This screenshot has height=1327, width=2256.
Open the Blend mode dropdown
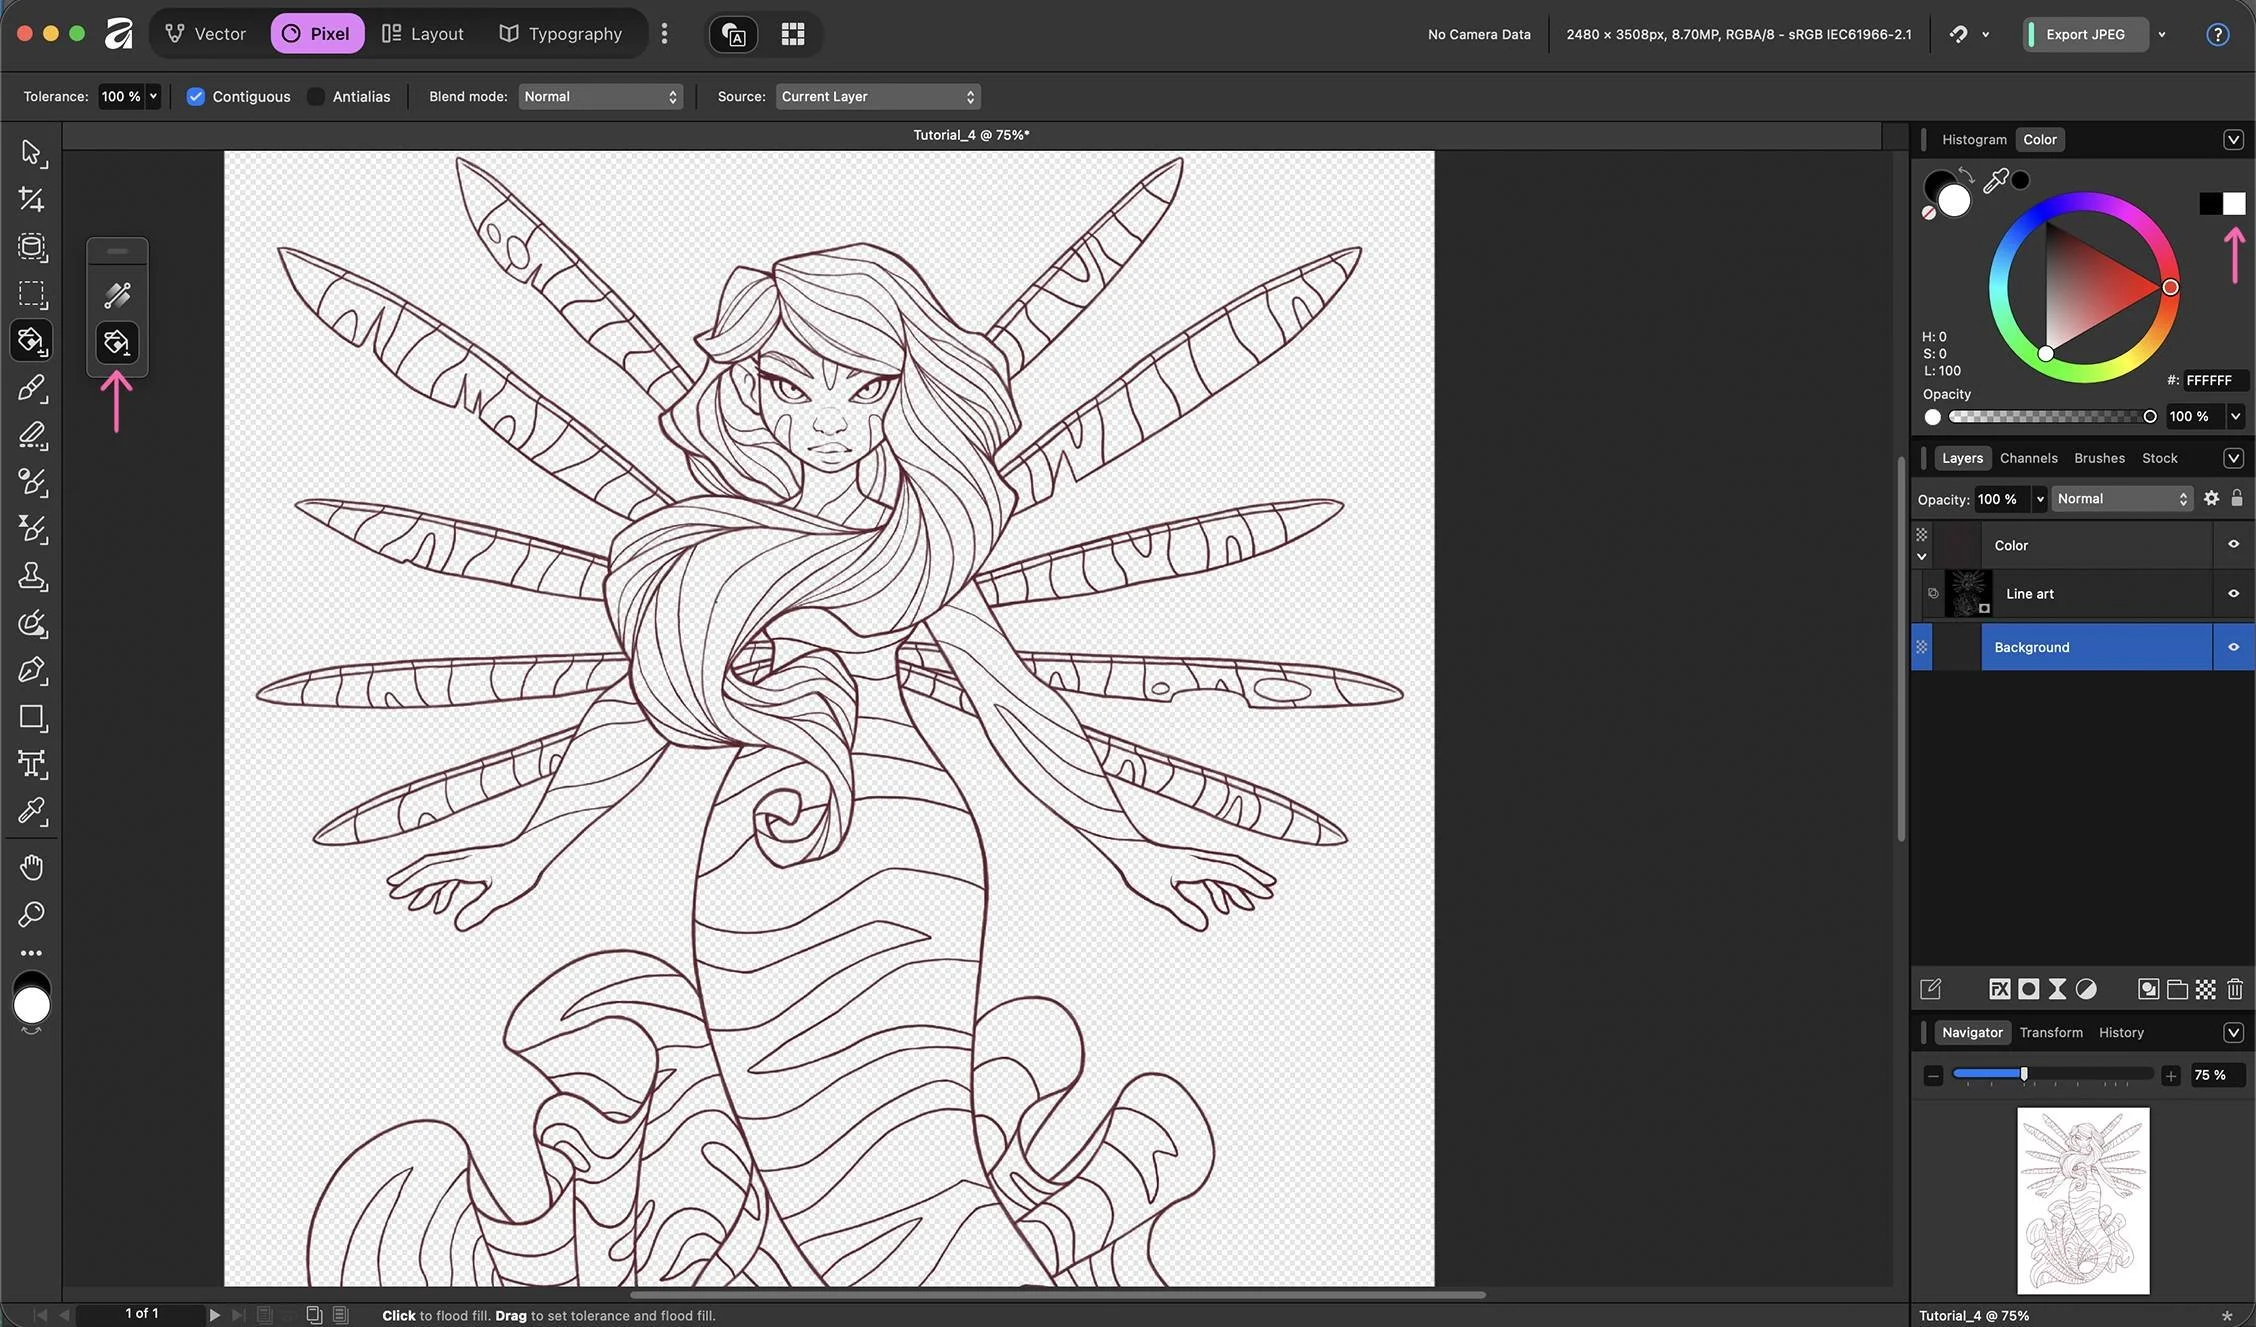coord(600,97)
